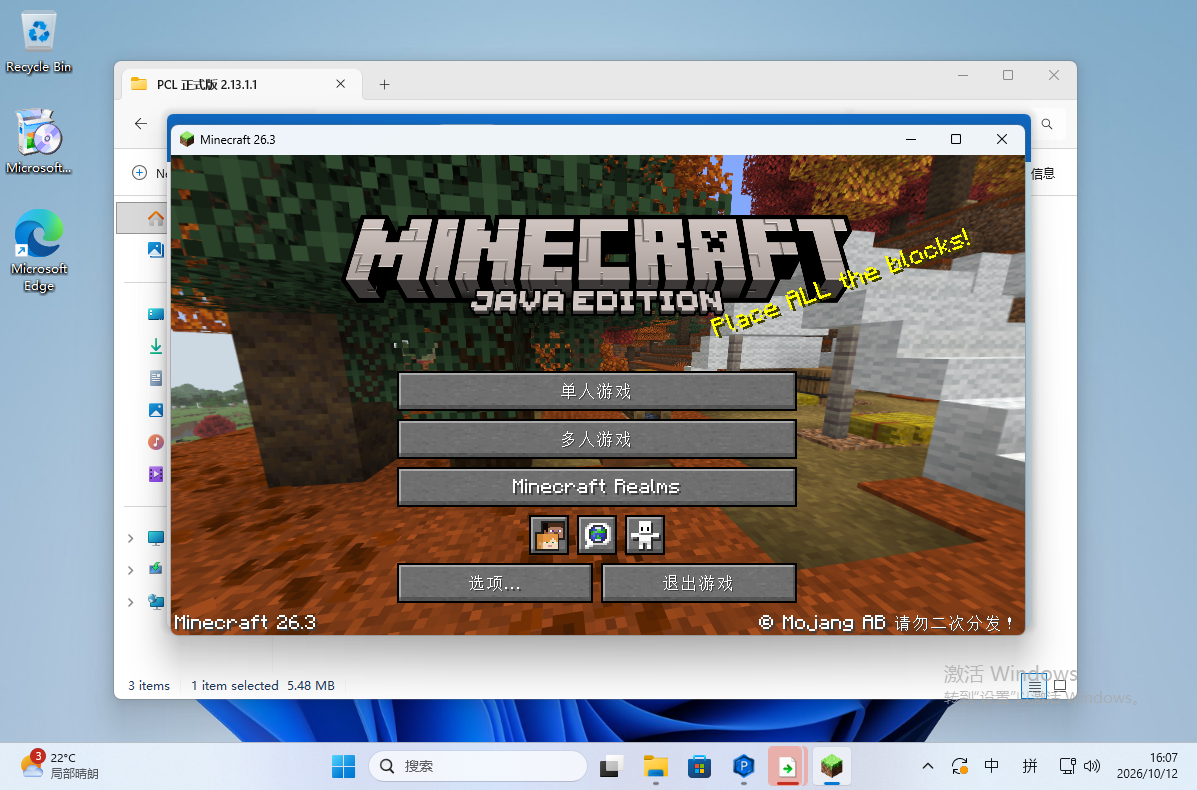Screen dimensions: 1197x790
Task: Expand This PC in Explorer sidebar
Action: pyautogui.click(x=131, y=538)
